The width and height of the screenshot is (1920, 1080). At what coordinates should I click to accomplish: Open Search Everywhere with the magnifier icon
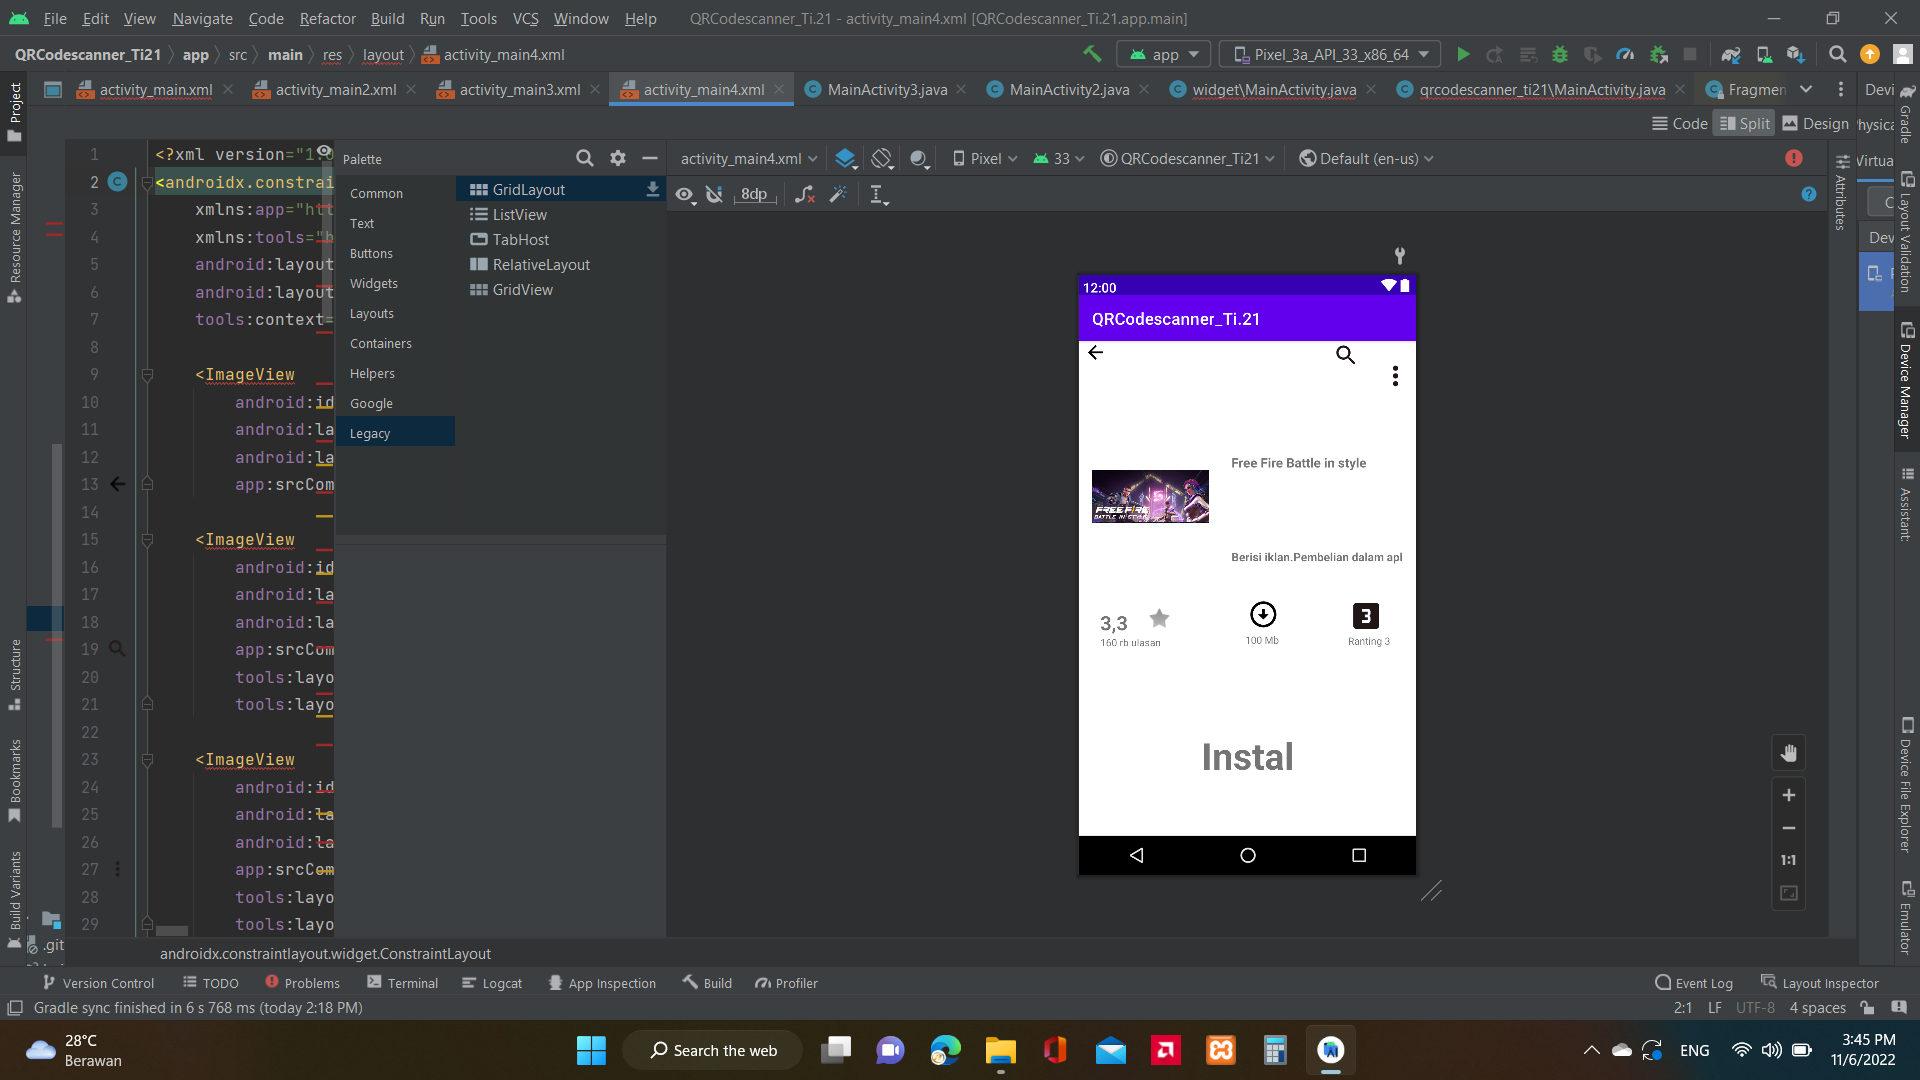click(1838, 54)
